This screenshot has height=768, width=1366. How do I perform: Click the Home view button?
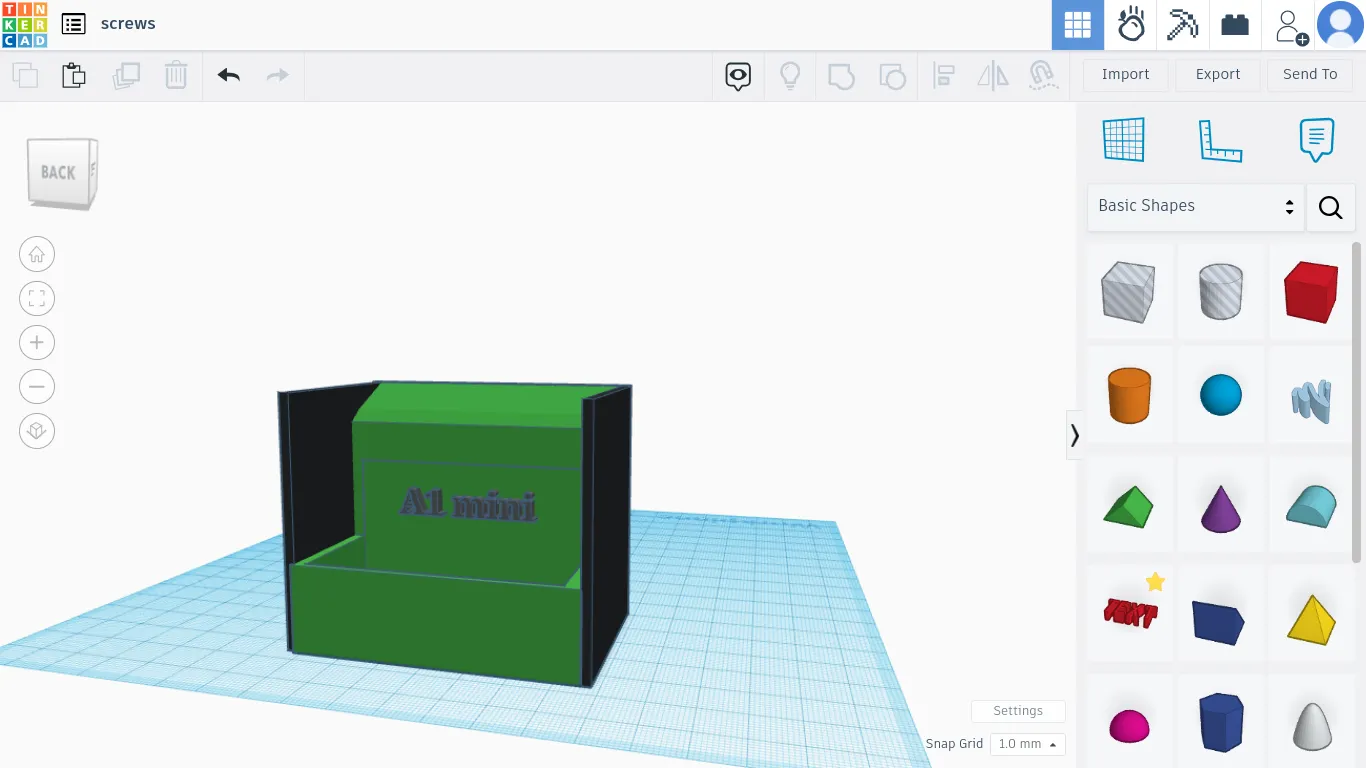click(x=37, y=255)
